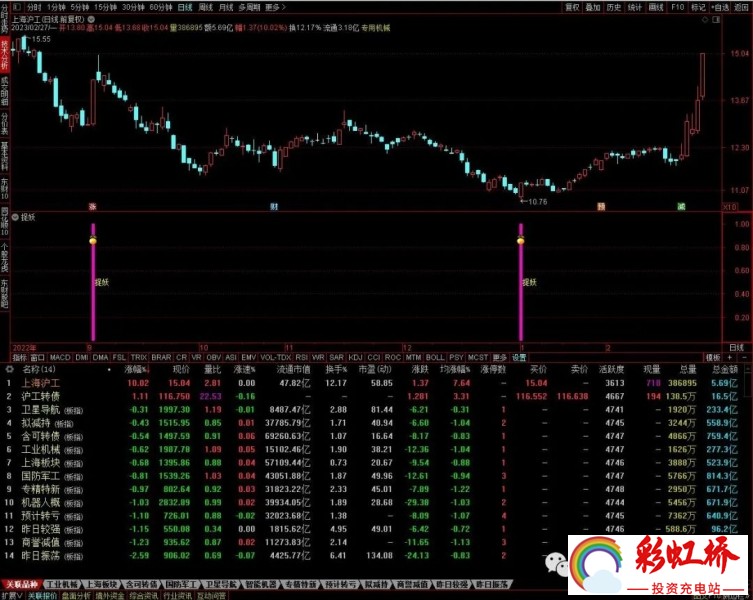
Task: Click the chart layout icon before 分时
Action: 17,7
